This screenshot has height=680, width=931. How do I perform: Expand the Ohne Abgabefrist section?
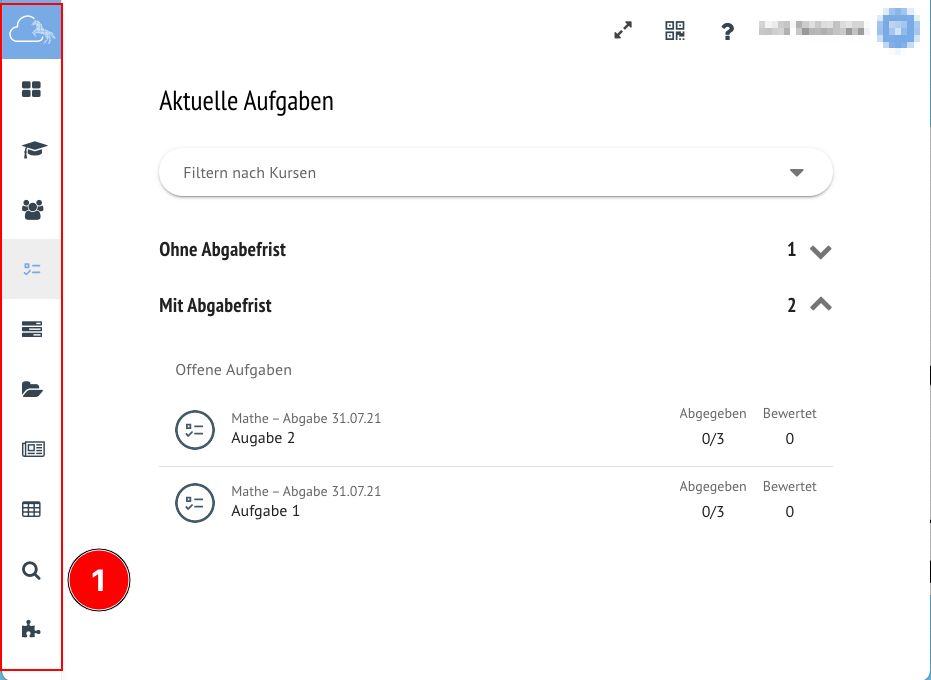820,251
